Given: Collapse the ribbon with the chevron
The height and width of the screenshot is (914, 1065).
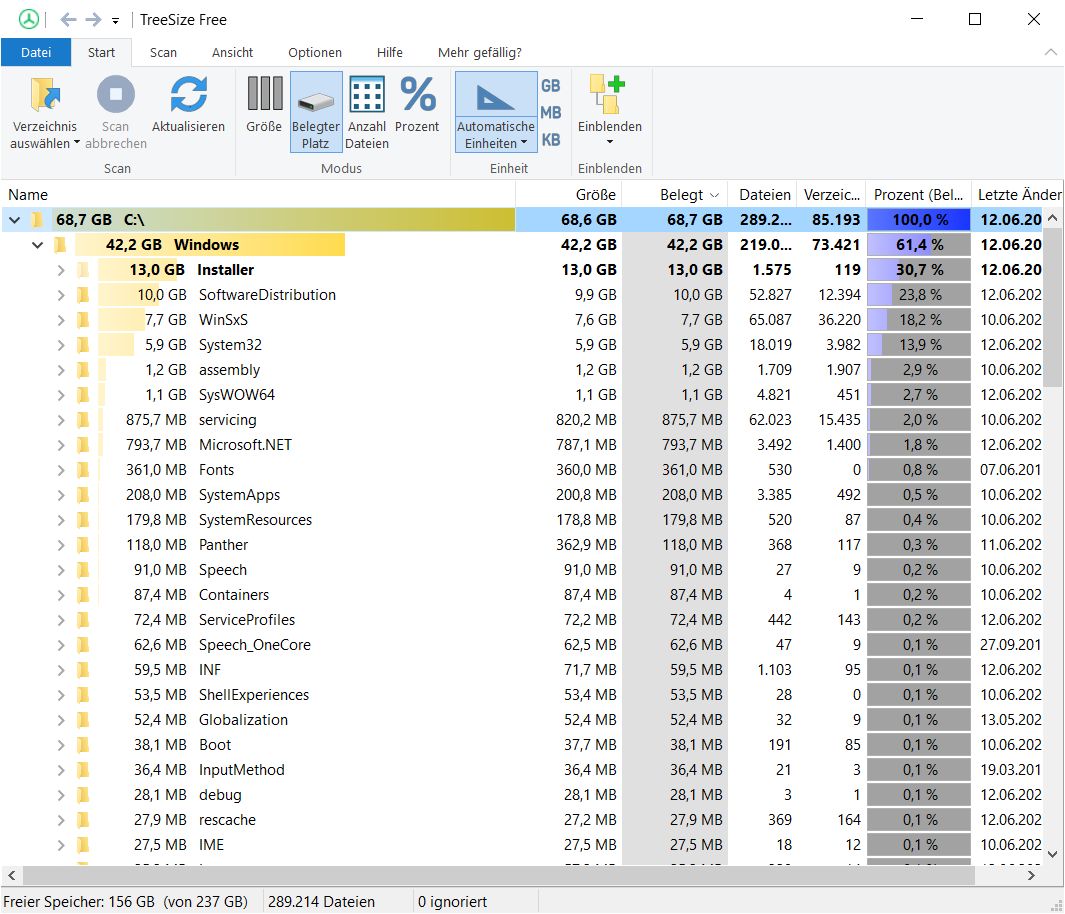Looking at the screenshot, I should pos(1050,52).
